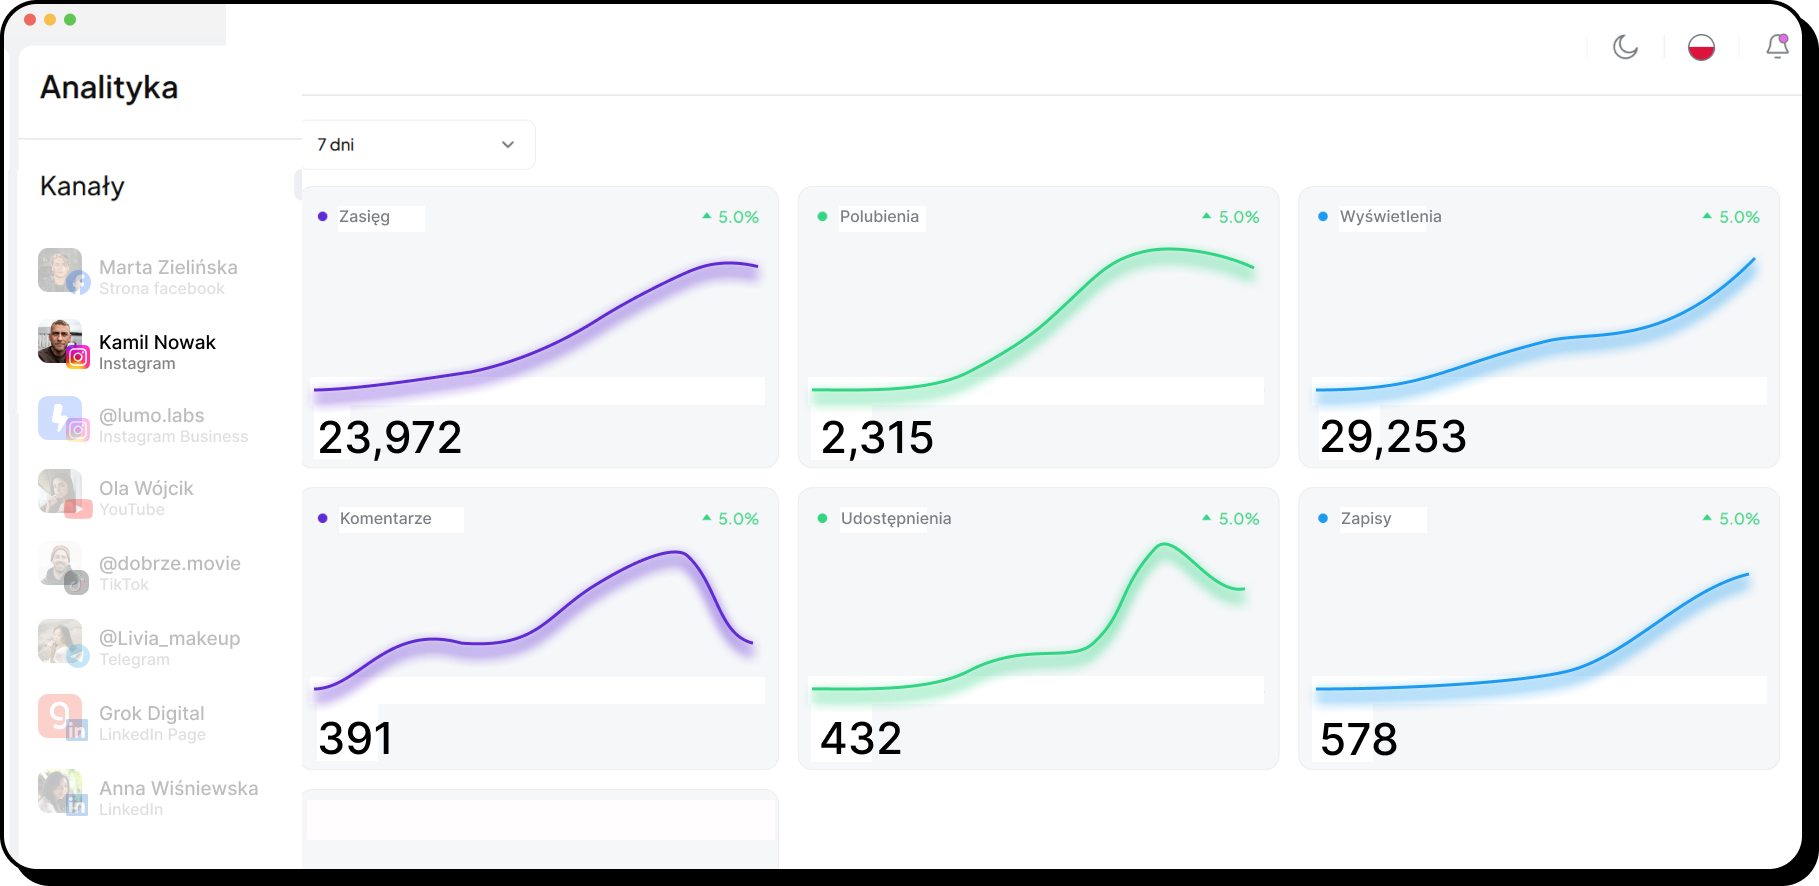Click the Wyświetlenia card title

(1391, 217)
